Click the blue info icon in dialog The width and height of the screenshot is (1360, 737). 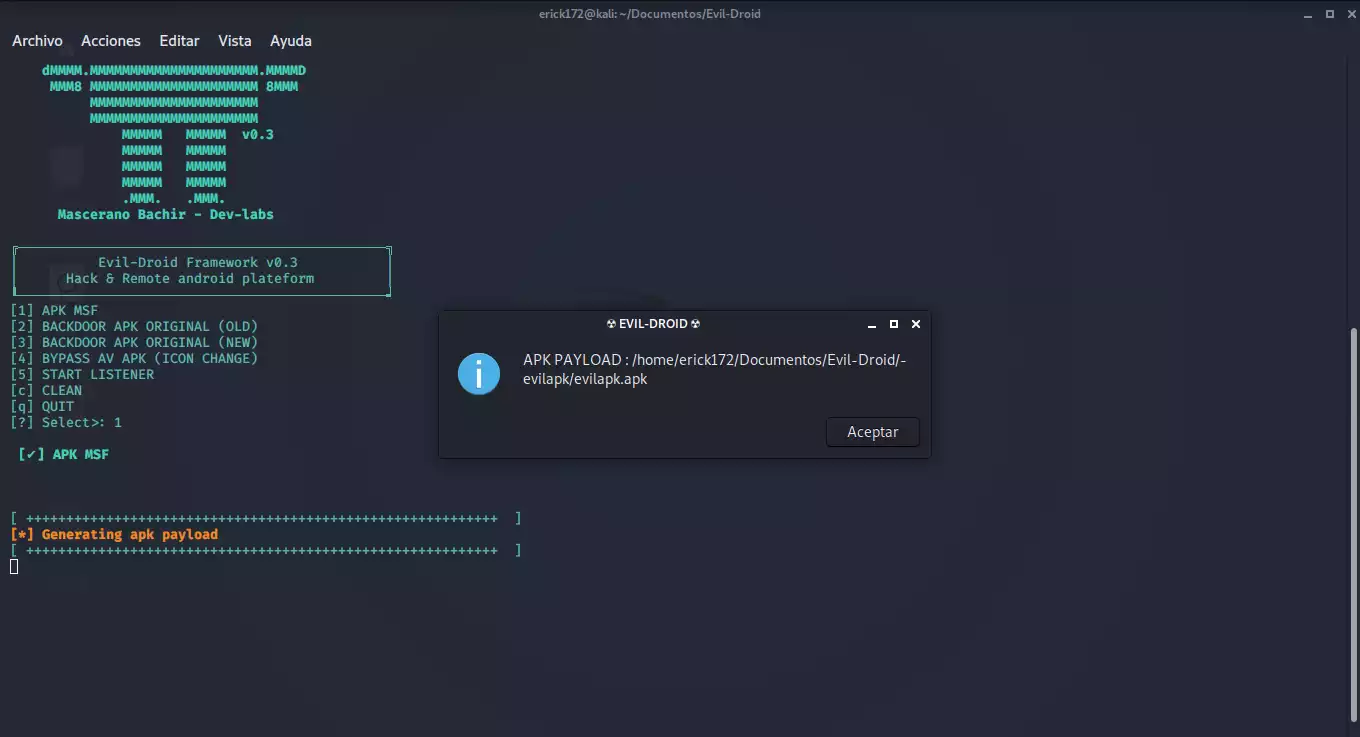tap(479, 373)
